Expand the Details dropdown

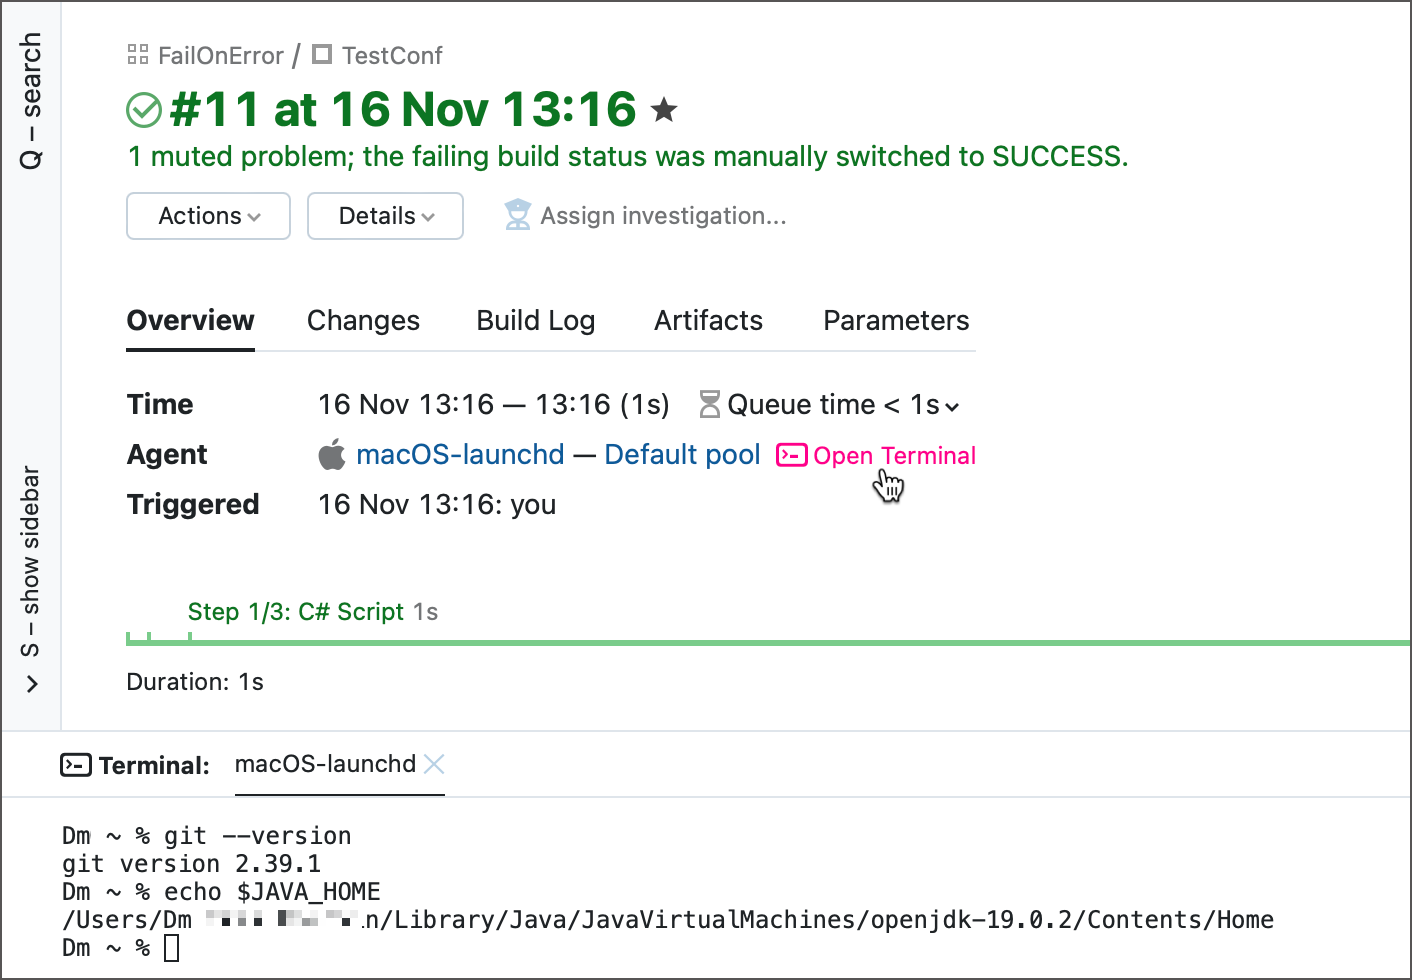coord(385,216)
